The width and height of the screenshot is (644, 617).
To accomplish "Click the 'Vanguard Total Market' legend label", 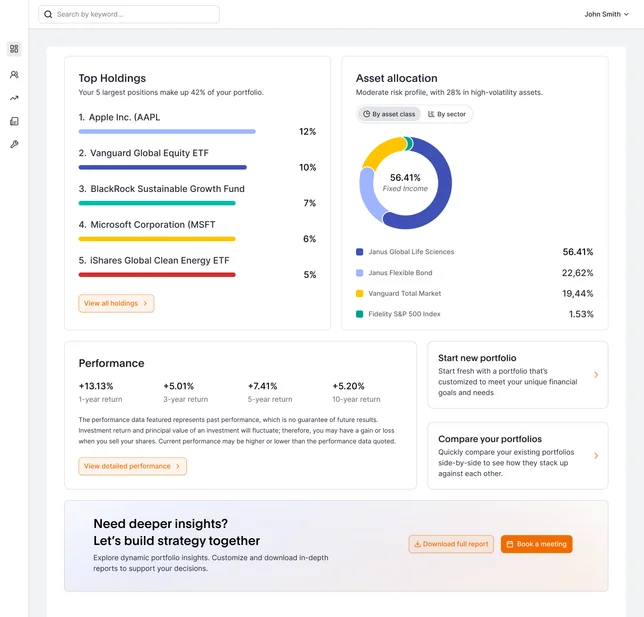I will (405, 293).
